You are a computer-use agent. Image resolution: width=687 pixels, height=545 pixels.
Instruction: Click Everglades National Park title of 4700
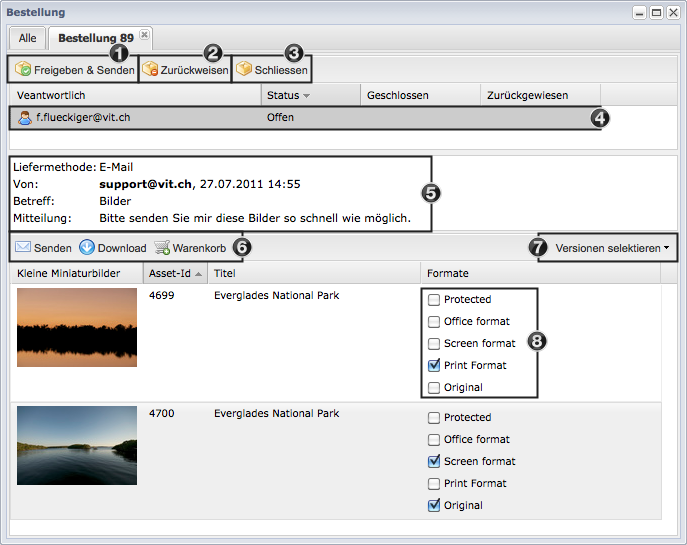click(276, 413)
